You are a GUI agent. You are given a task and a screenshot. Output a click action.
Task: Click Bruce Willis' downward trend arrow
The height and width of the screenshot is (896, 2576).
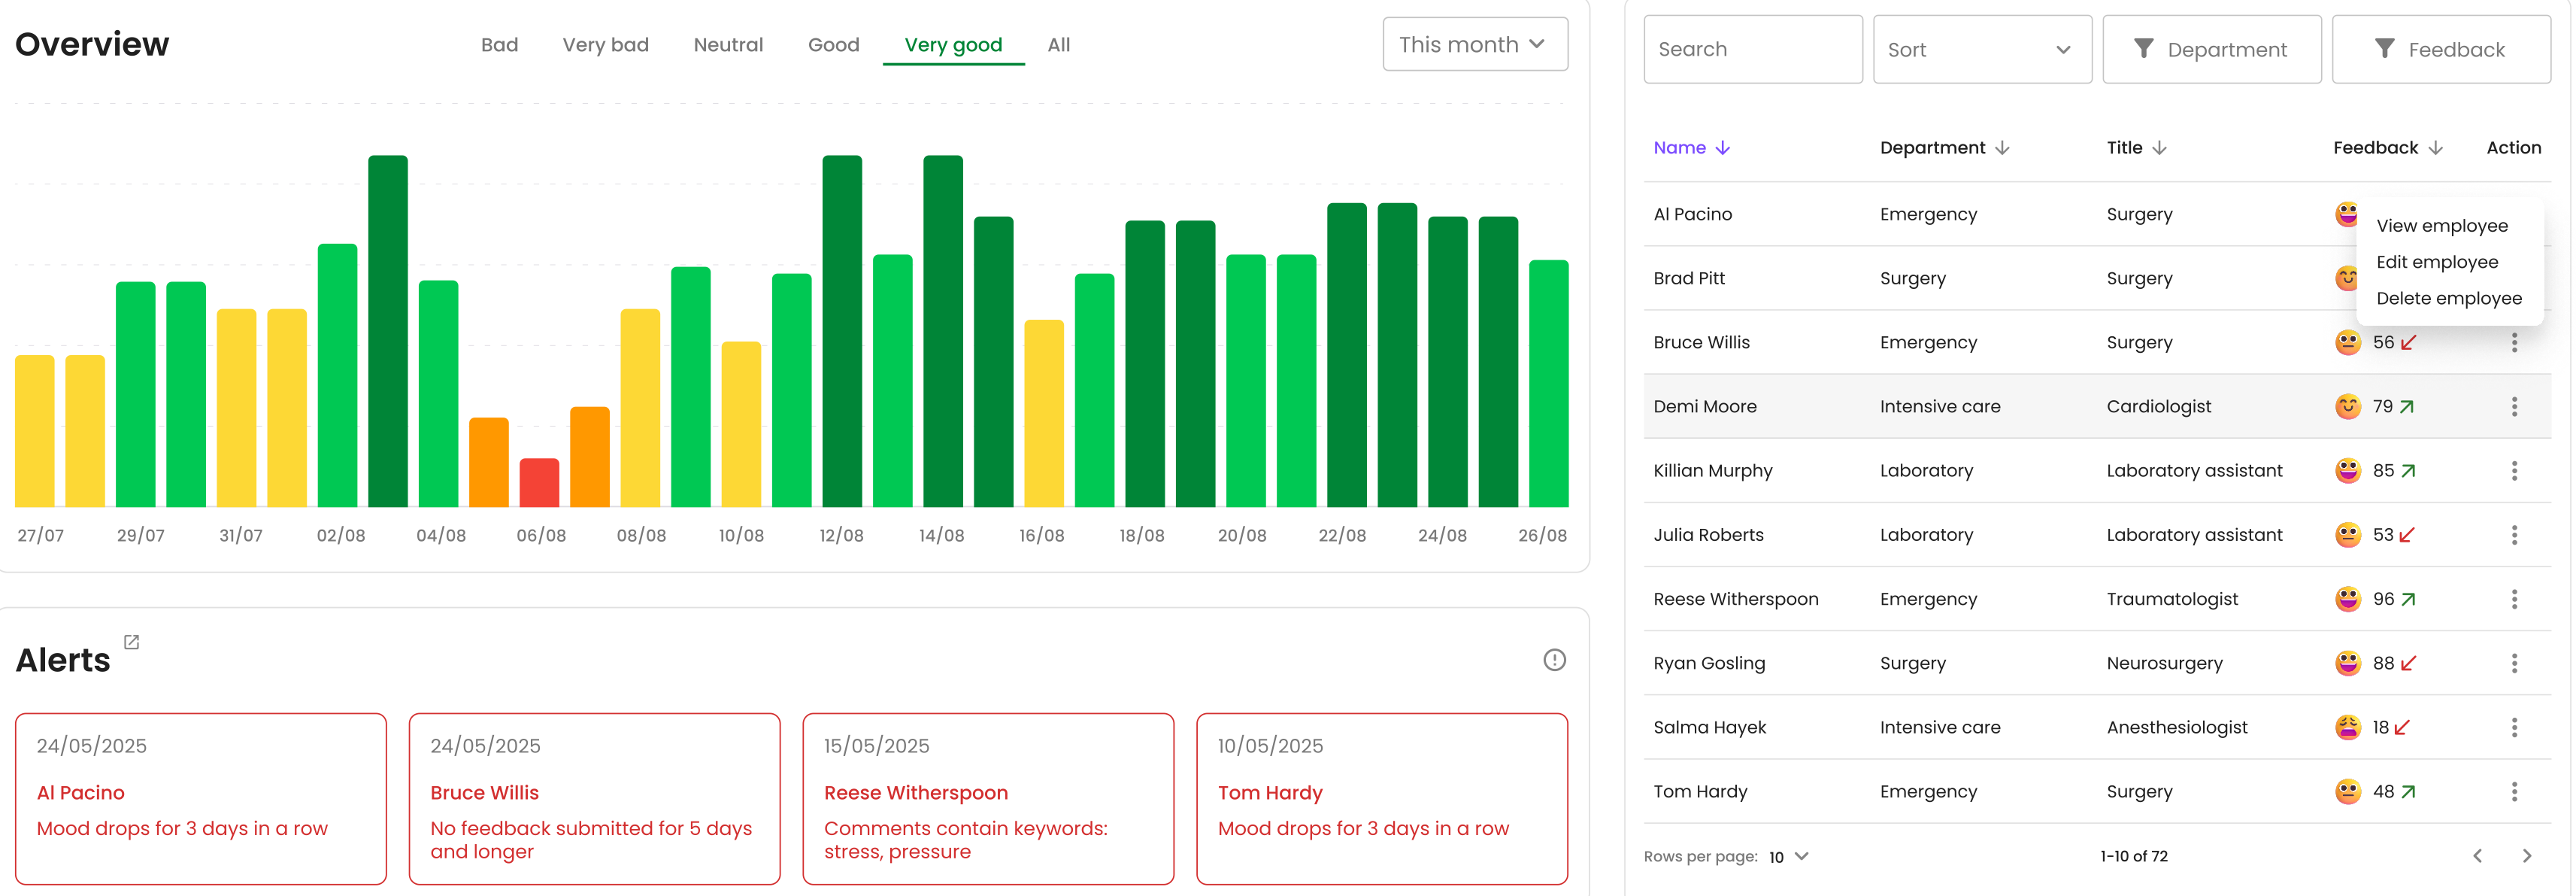pyautogui.click(x=2408, y=343)
